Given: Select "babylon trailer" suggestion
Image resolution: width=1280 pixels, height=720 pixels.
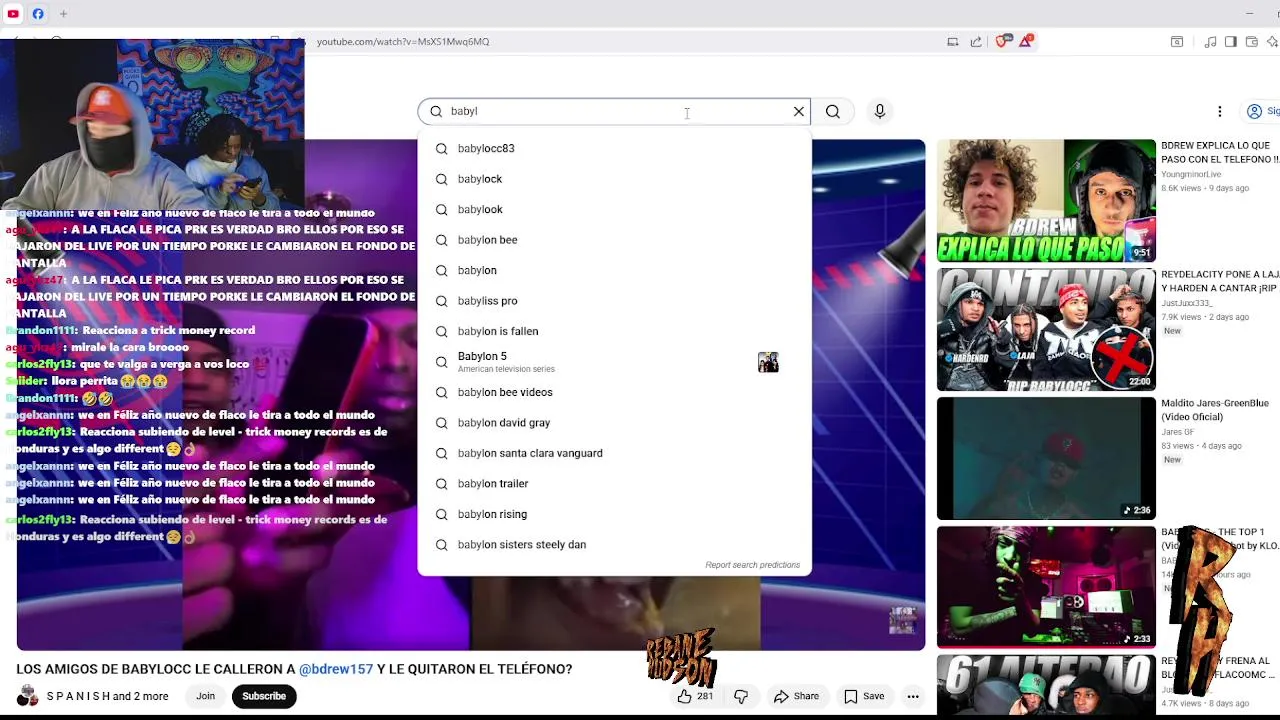Looking at the screenshot, I should tap(614, 484).
